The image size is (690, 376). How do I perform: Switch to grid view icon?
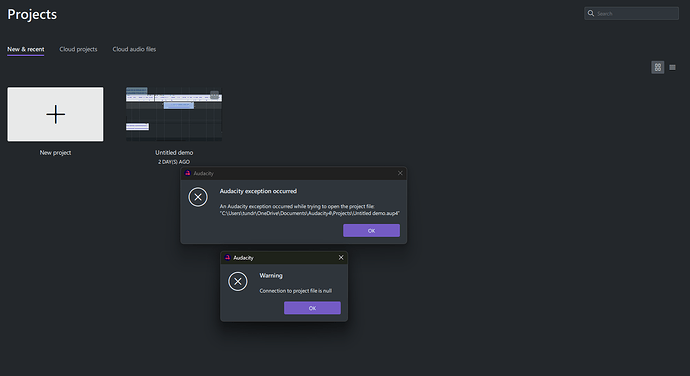click(657, 67)
